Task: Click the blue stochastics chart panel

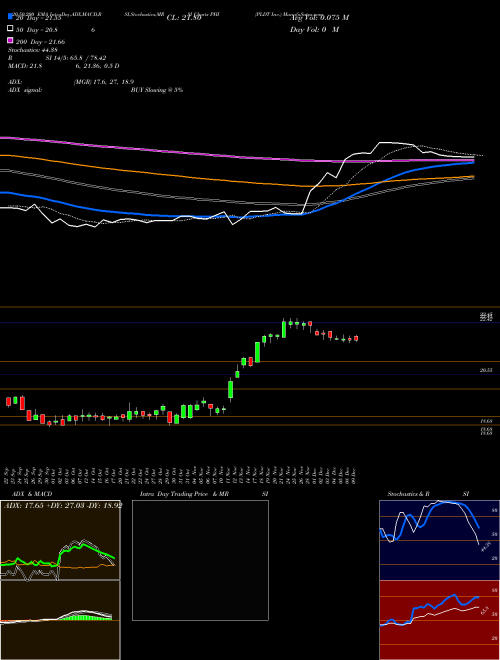Action: [439, 540]
